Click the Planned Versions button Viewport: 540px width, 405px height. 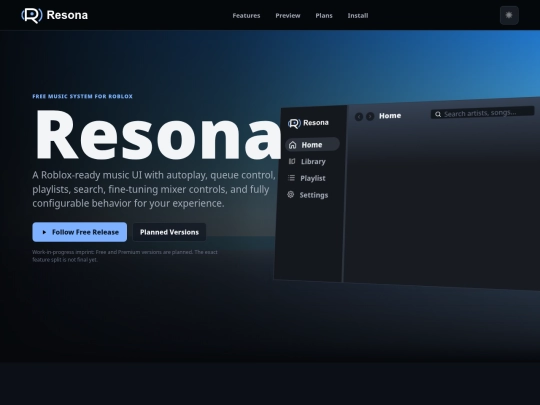click(169, 232)
